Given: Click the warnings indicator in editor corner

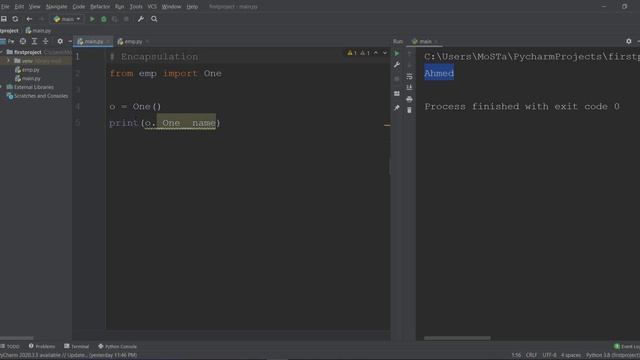Looking at the screenshot, I should (358, 53).
